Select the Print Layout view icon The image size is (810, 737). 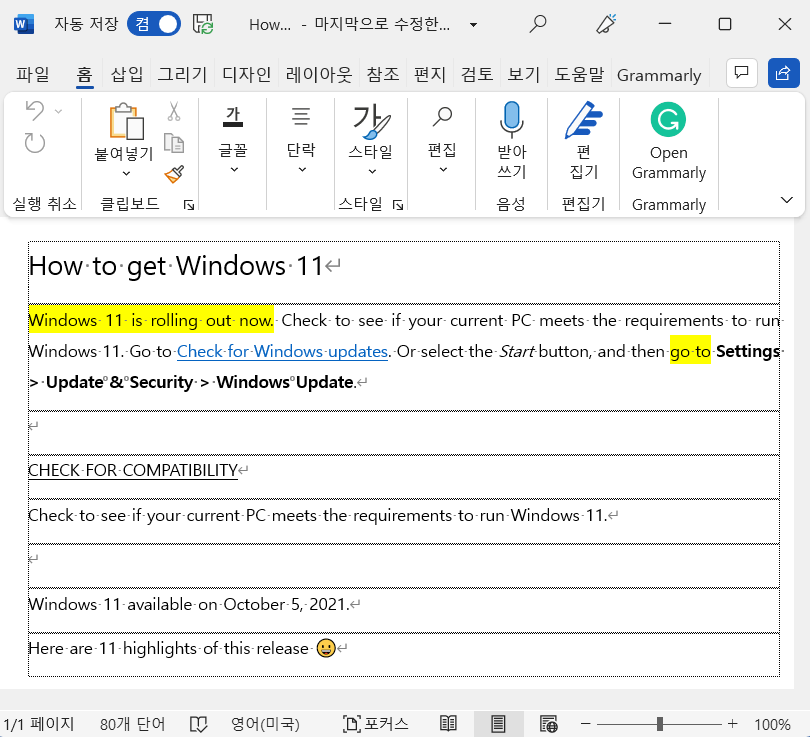coord(498,724)
